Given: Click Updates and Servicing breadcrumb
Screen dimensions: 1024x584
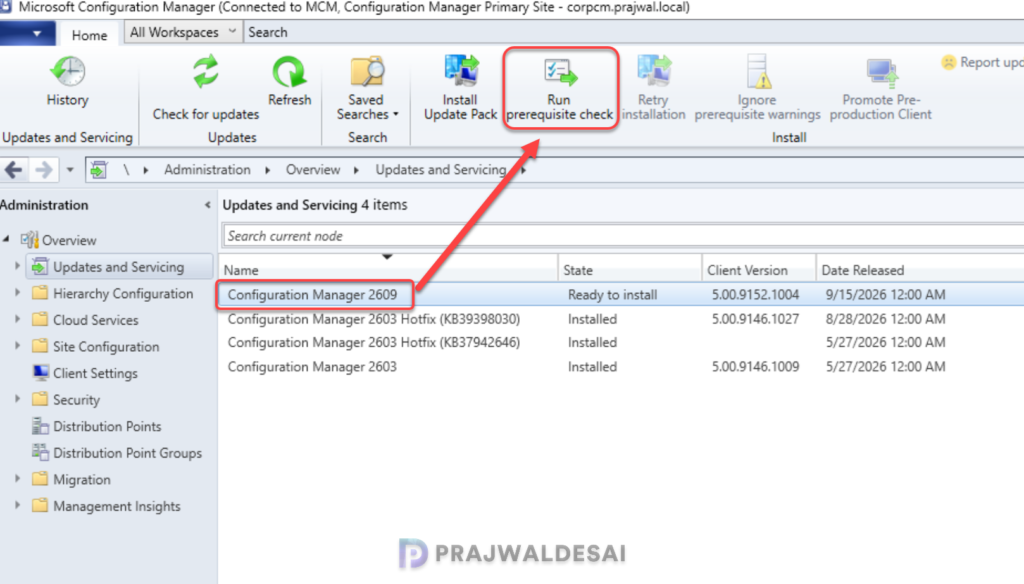Looking at the screenshot, I should [x=441, y=170].
